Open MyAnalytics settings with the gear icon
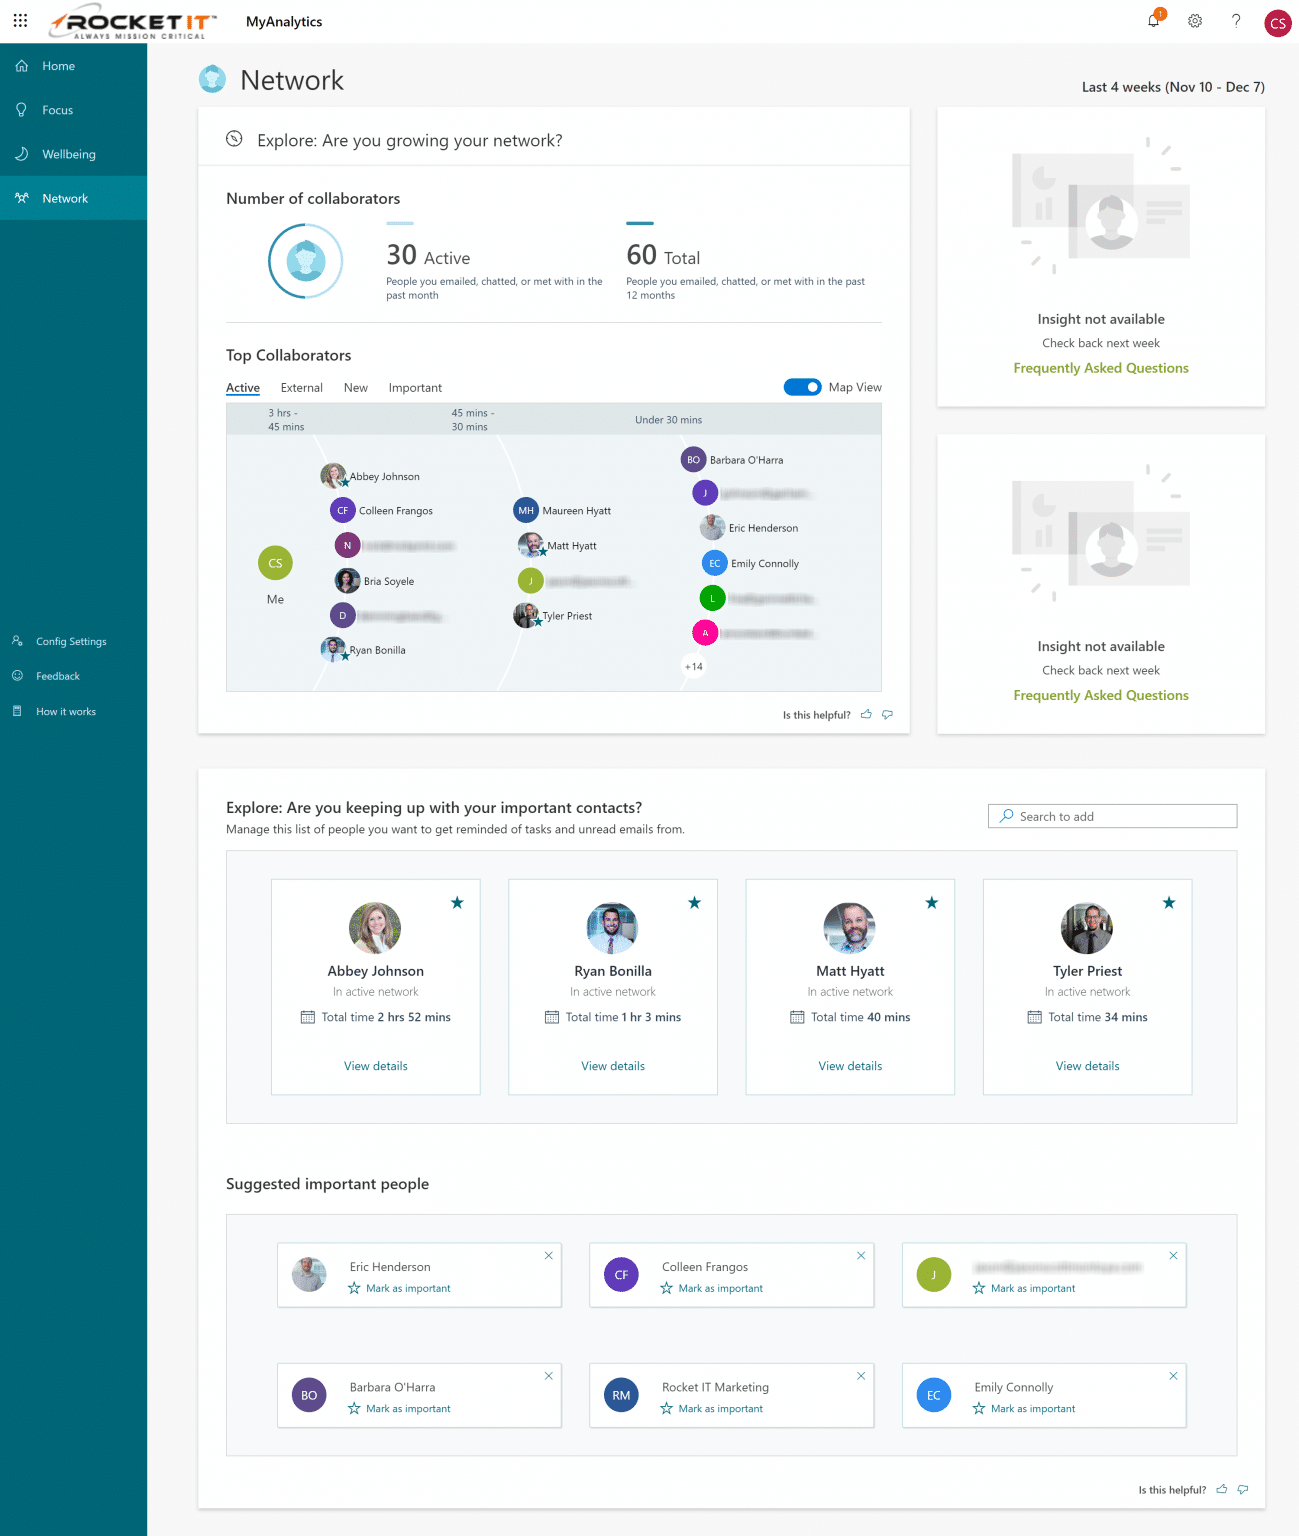 [1194, 21]
